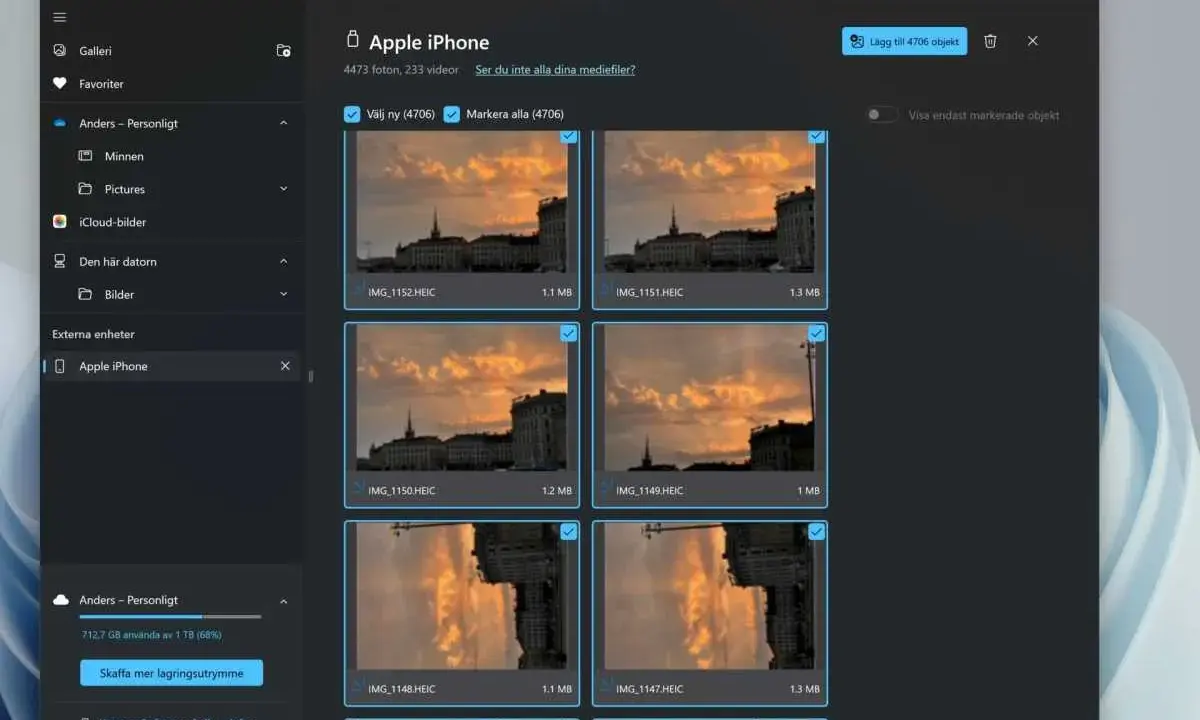Screen dimensions: 1200x720
Task: Click the iCloud-bilder colorful icon
Action: click(x=60, y=222)
